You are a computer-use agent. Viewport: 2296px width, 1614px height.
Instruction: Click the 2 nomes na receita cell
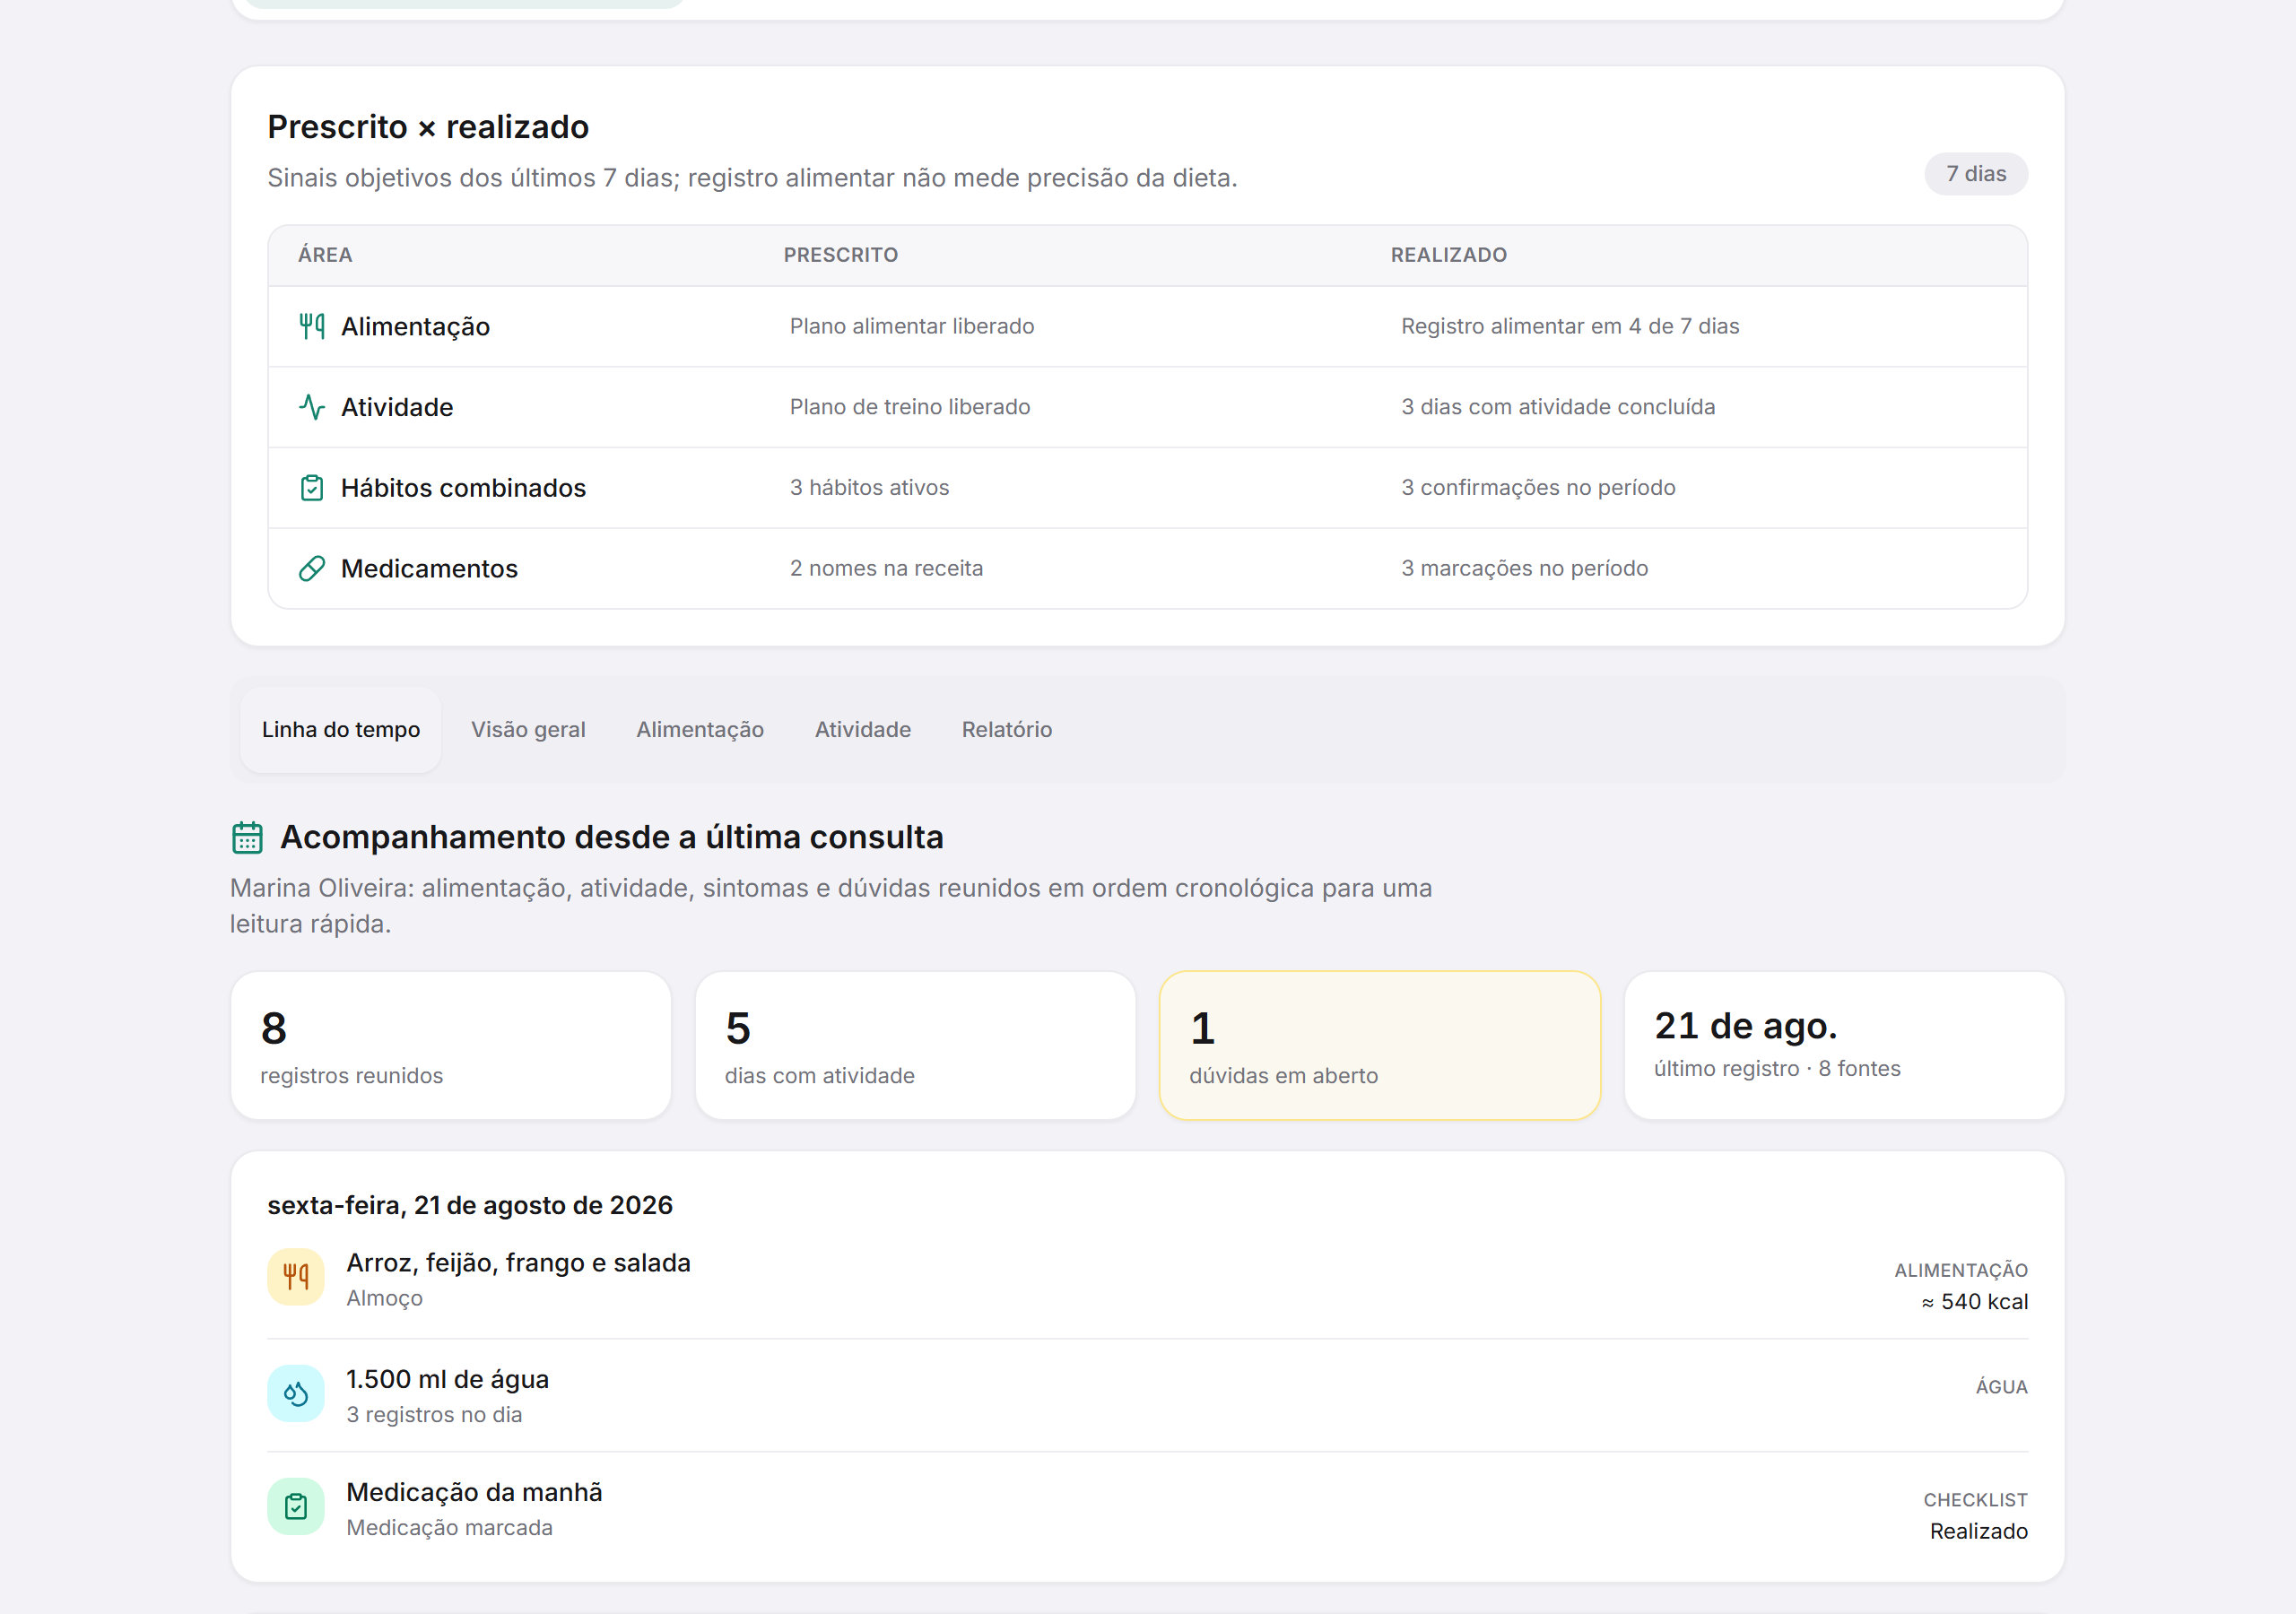point(887,569)
